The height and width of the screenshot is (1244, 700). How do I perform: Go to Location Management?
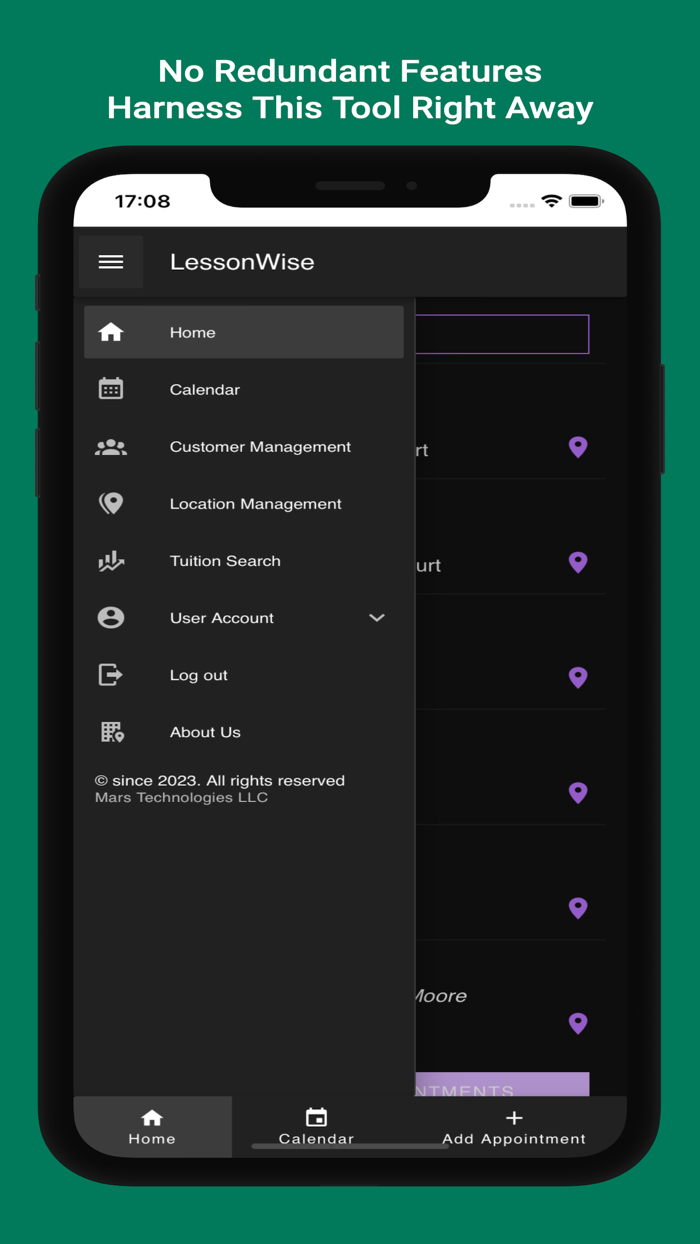click(x=244, y=504)
